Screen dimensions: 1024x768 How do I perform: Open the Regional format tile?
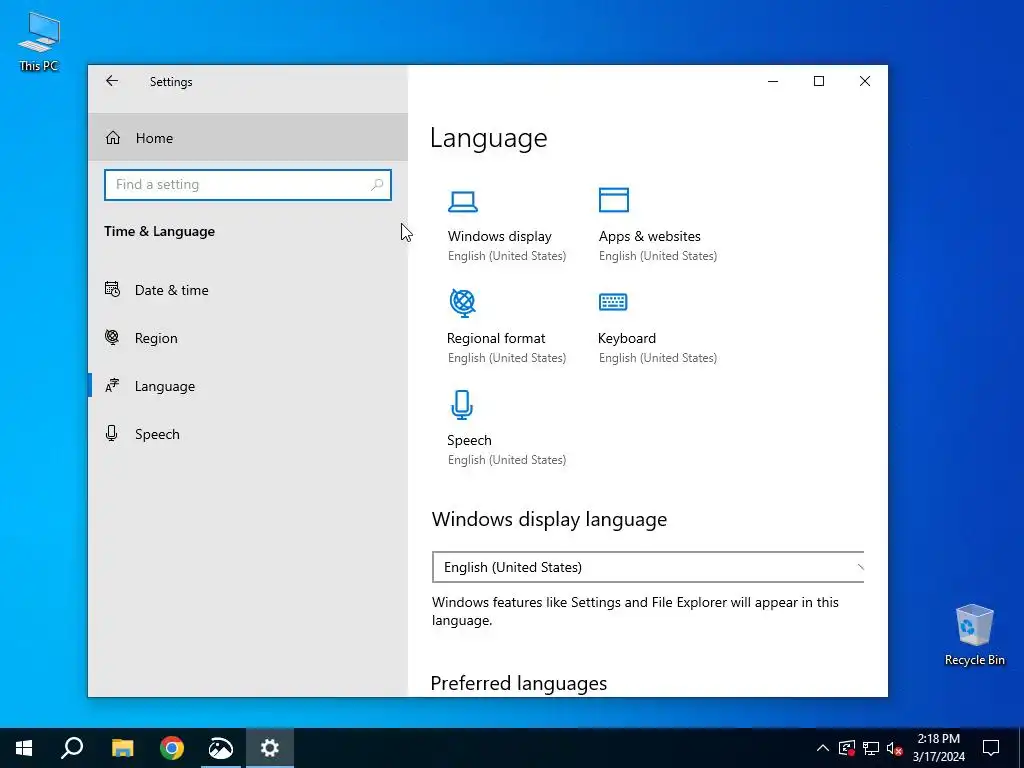(x=507, y=328)
